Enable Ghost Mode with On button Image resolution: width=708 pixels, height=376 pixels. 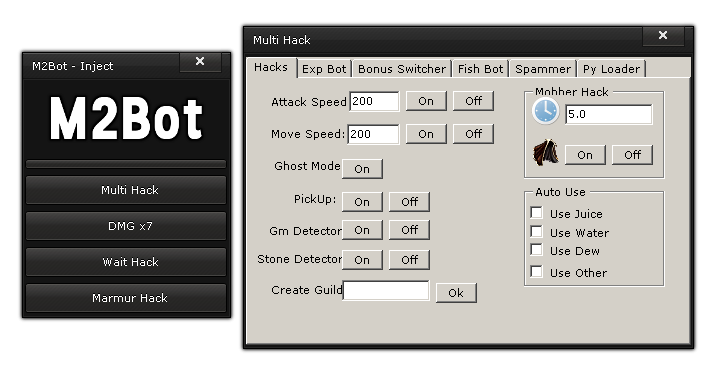pos(362,169)
